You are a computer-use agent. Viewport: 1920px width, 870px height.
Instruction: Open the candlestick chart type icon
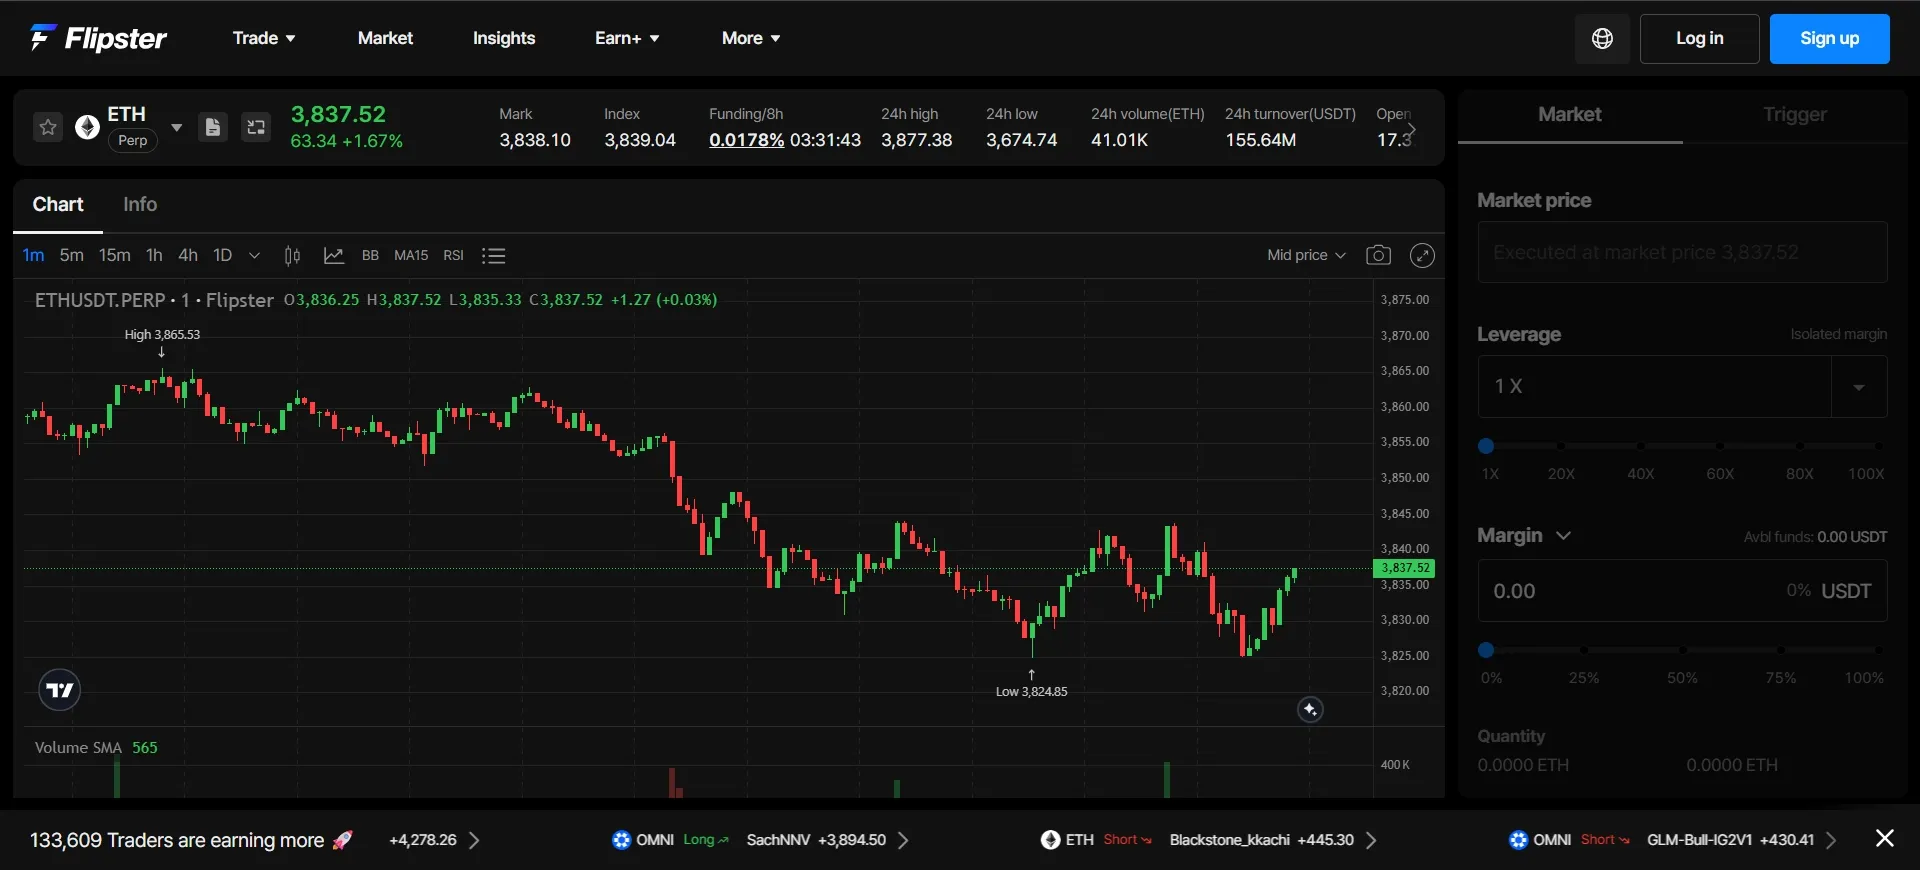(292, 256)
